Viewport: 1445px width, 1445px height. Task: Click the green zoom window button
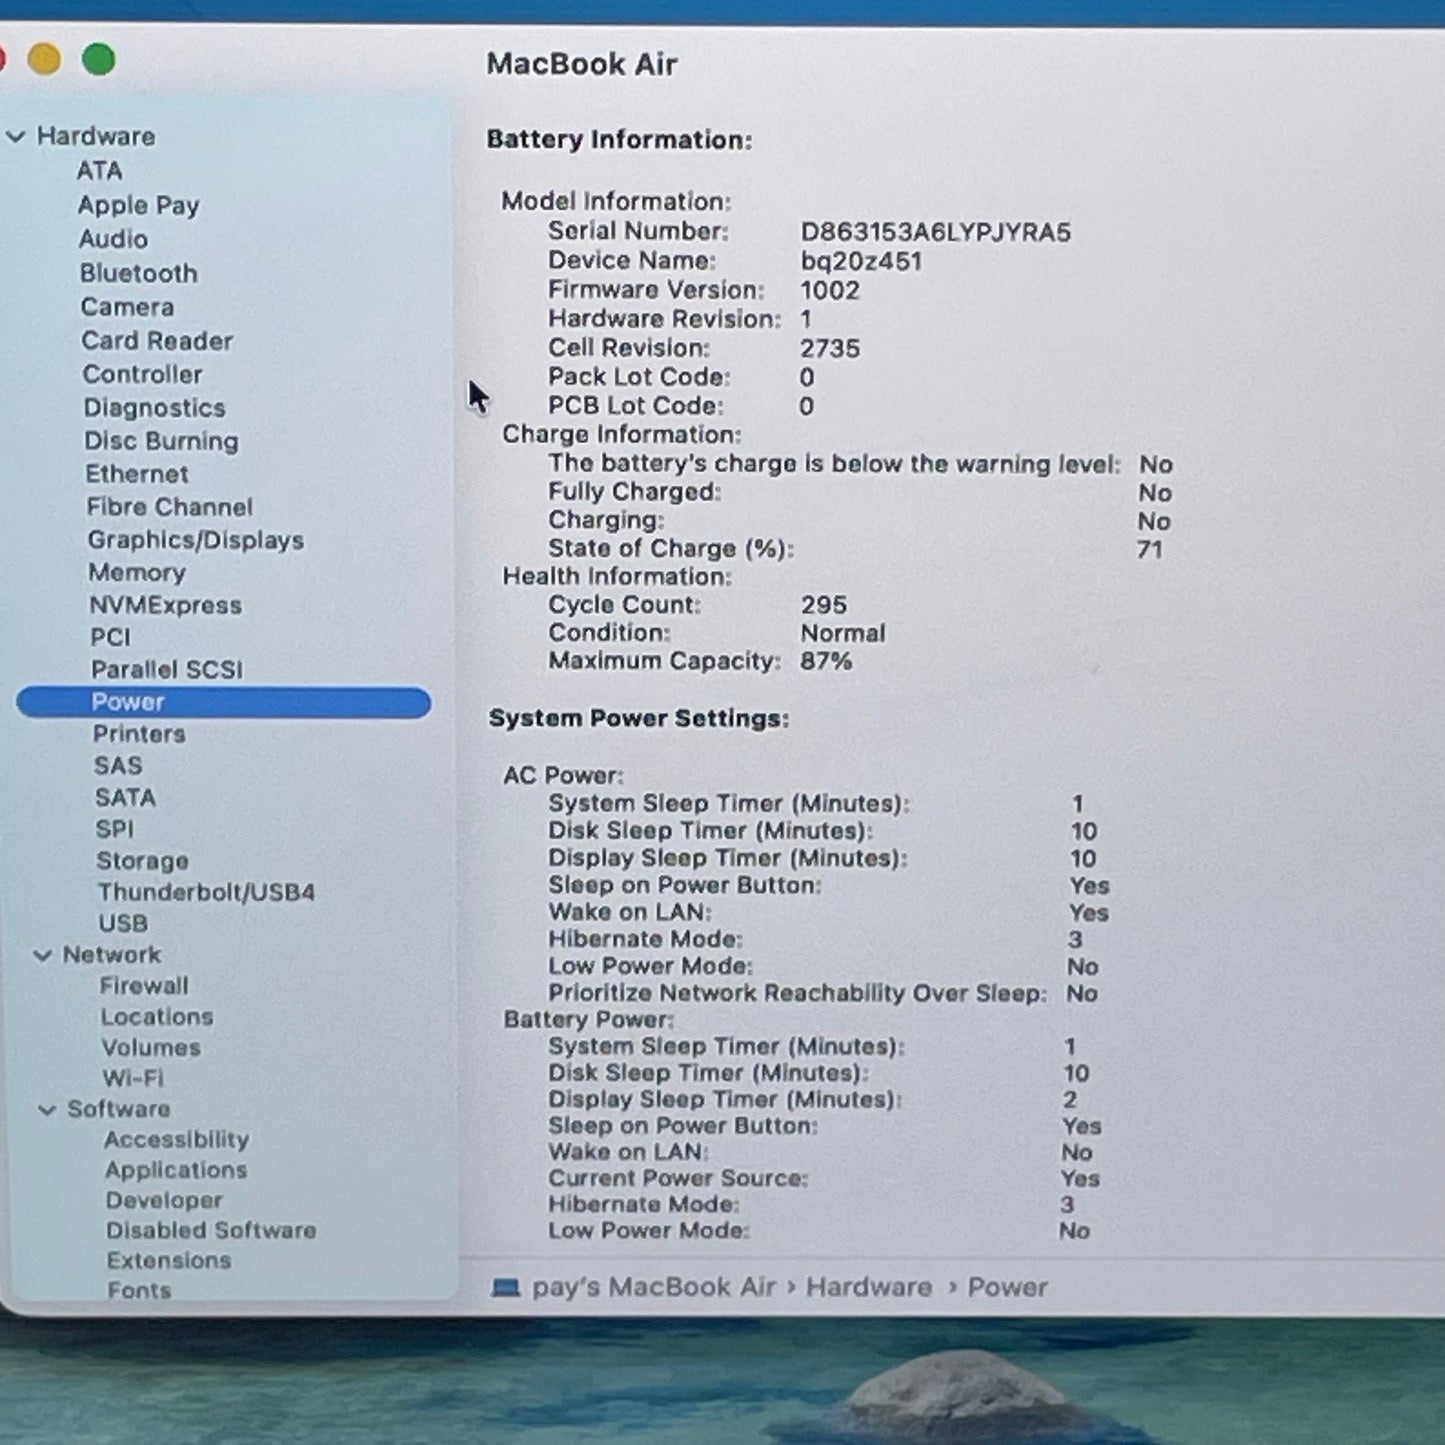tap(98, 60)
